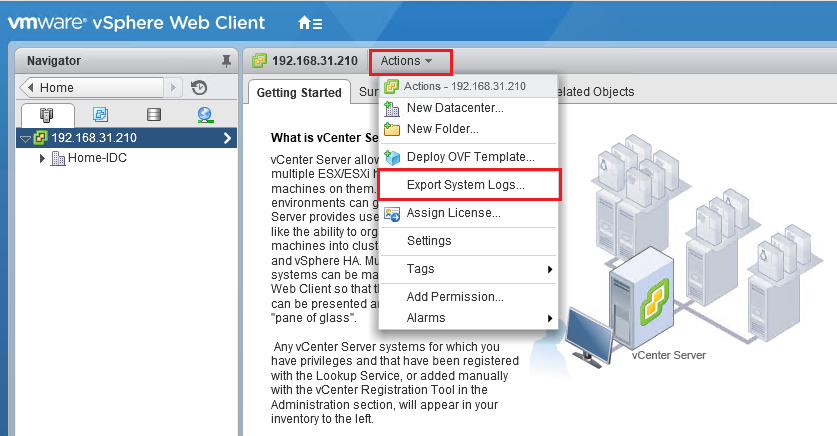837x436 pixels.
Task: Open the home menu icon in header
Action: click(x=310, y=23)
